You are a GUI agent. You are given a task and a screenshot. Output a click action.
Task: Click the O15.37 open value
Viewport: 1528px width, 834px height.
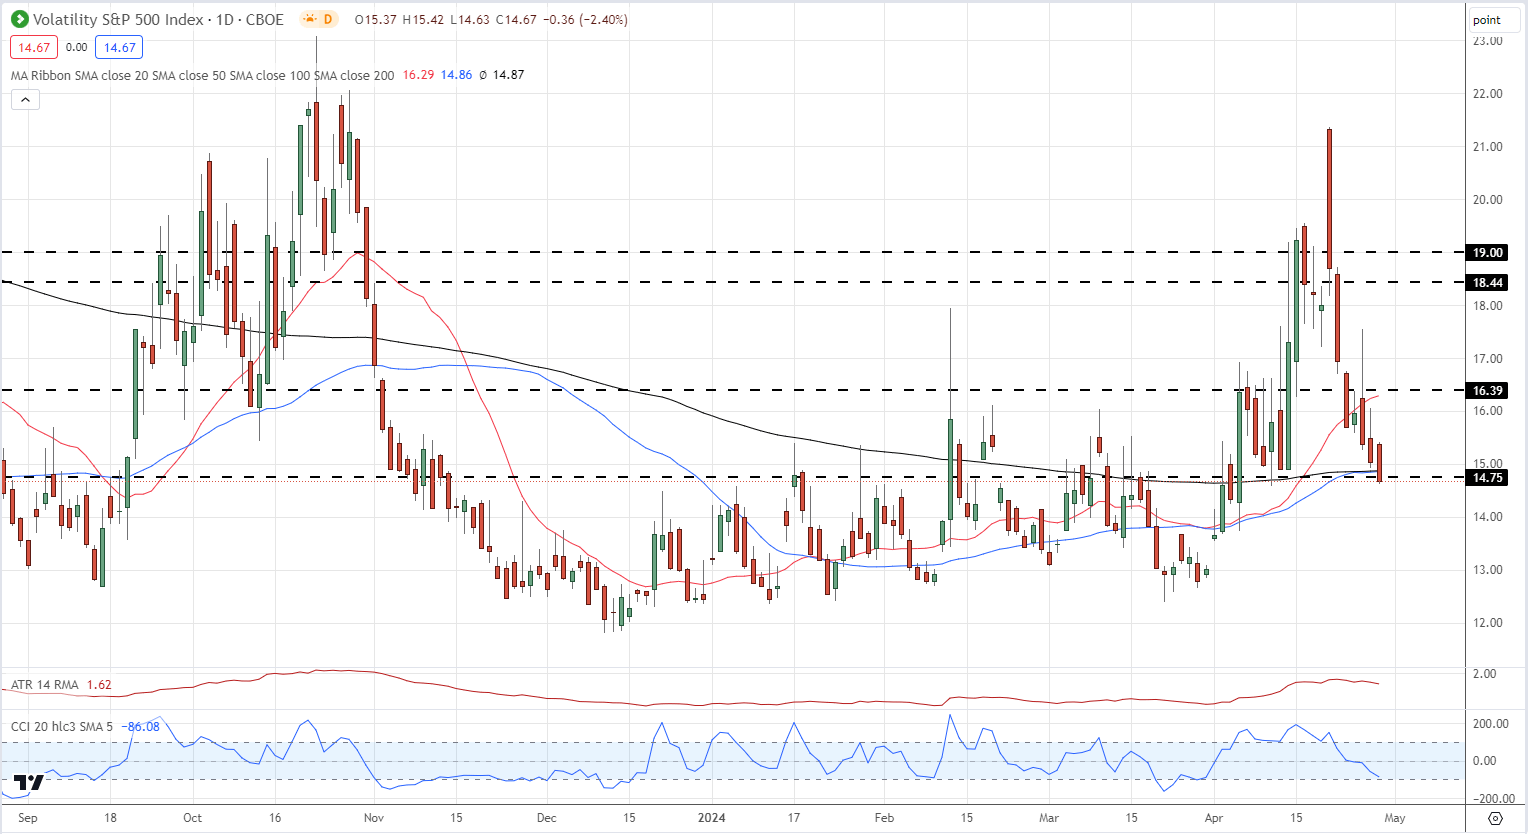(x=376, y=19)
